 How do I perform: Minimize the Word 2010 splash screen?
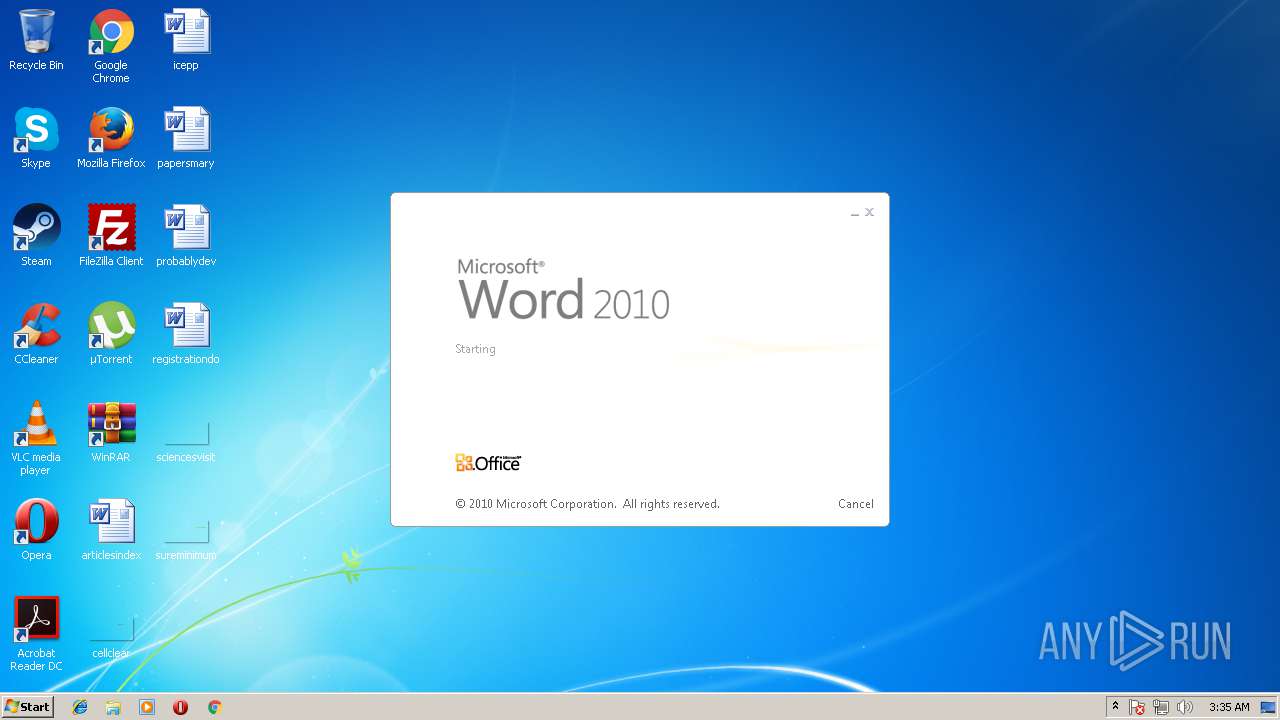pos(855,213)
